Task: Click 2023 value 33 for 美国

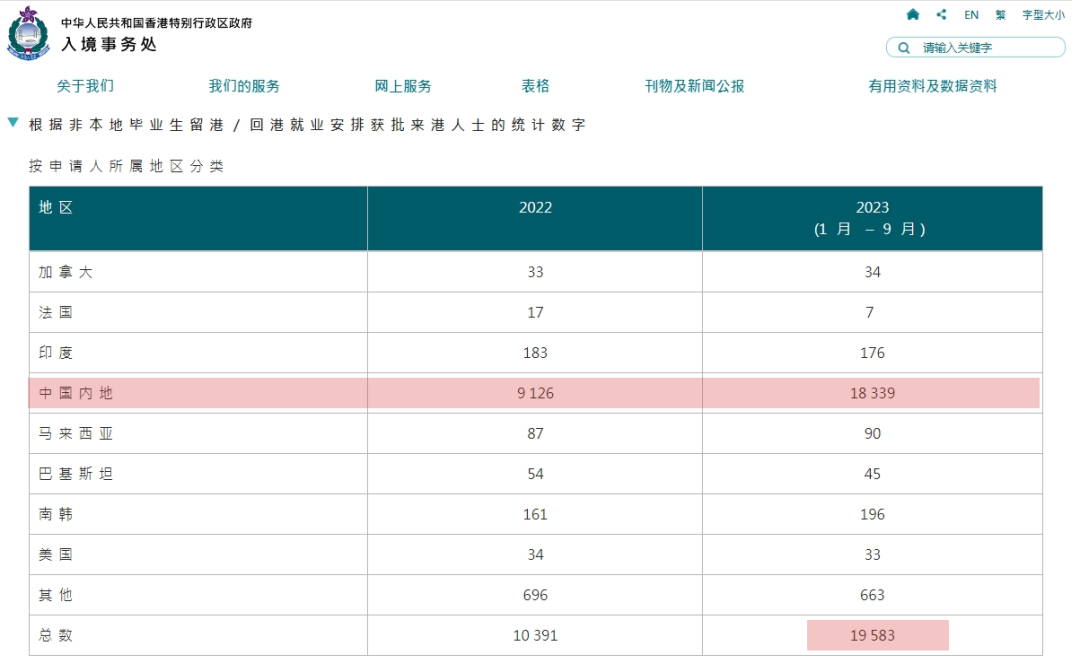Action: click(x=872, y=554)
